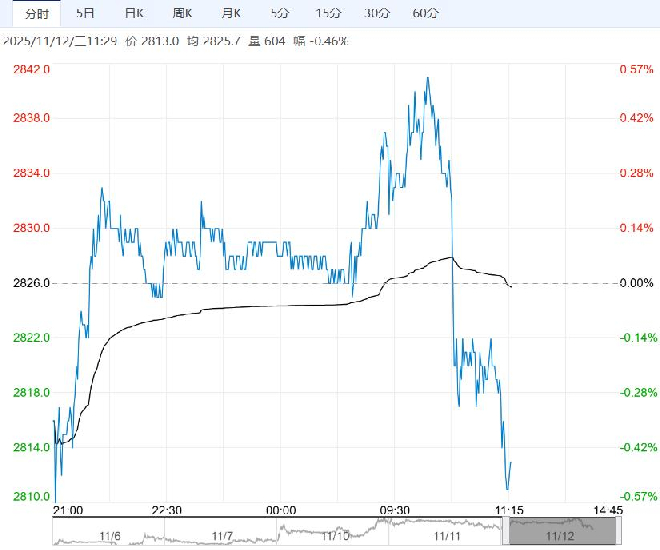
Task: Select the 分时 intraday chart tab
Action: coord(36,13)
